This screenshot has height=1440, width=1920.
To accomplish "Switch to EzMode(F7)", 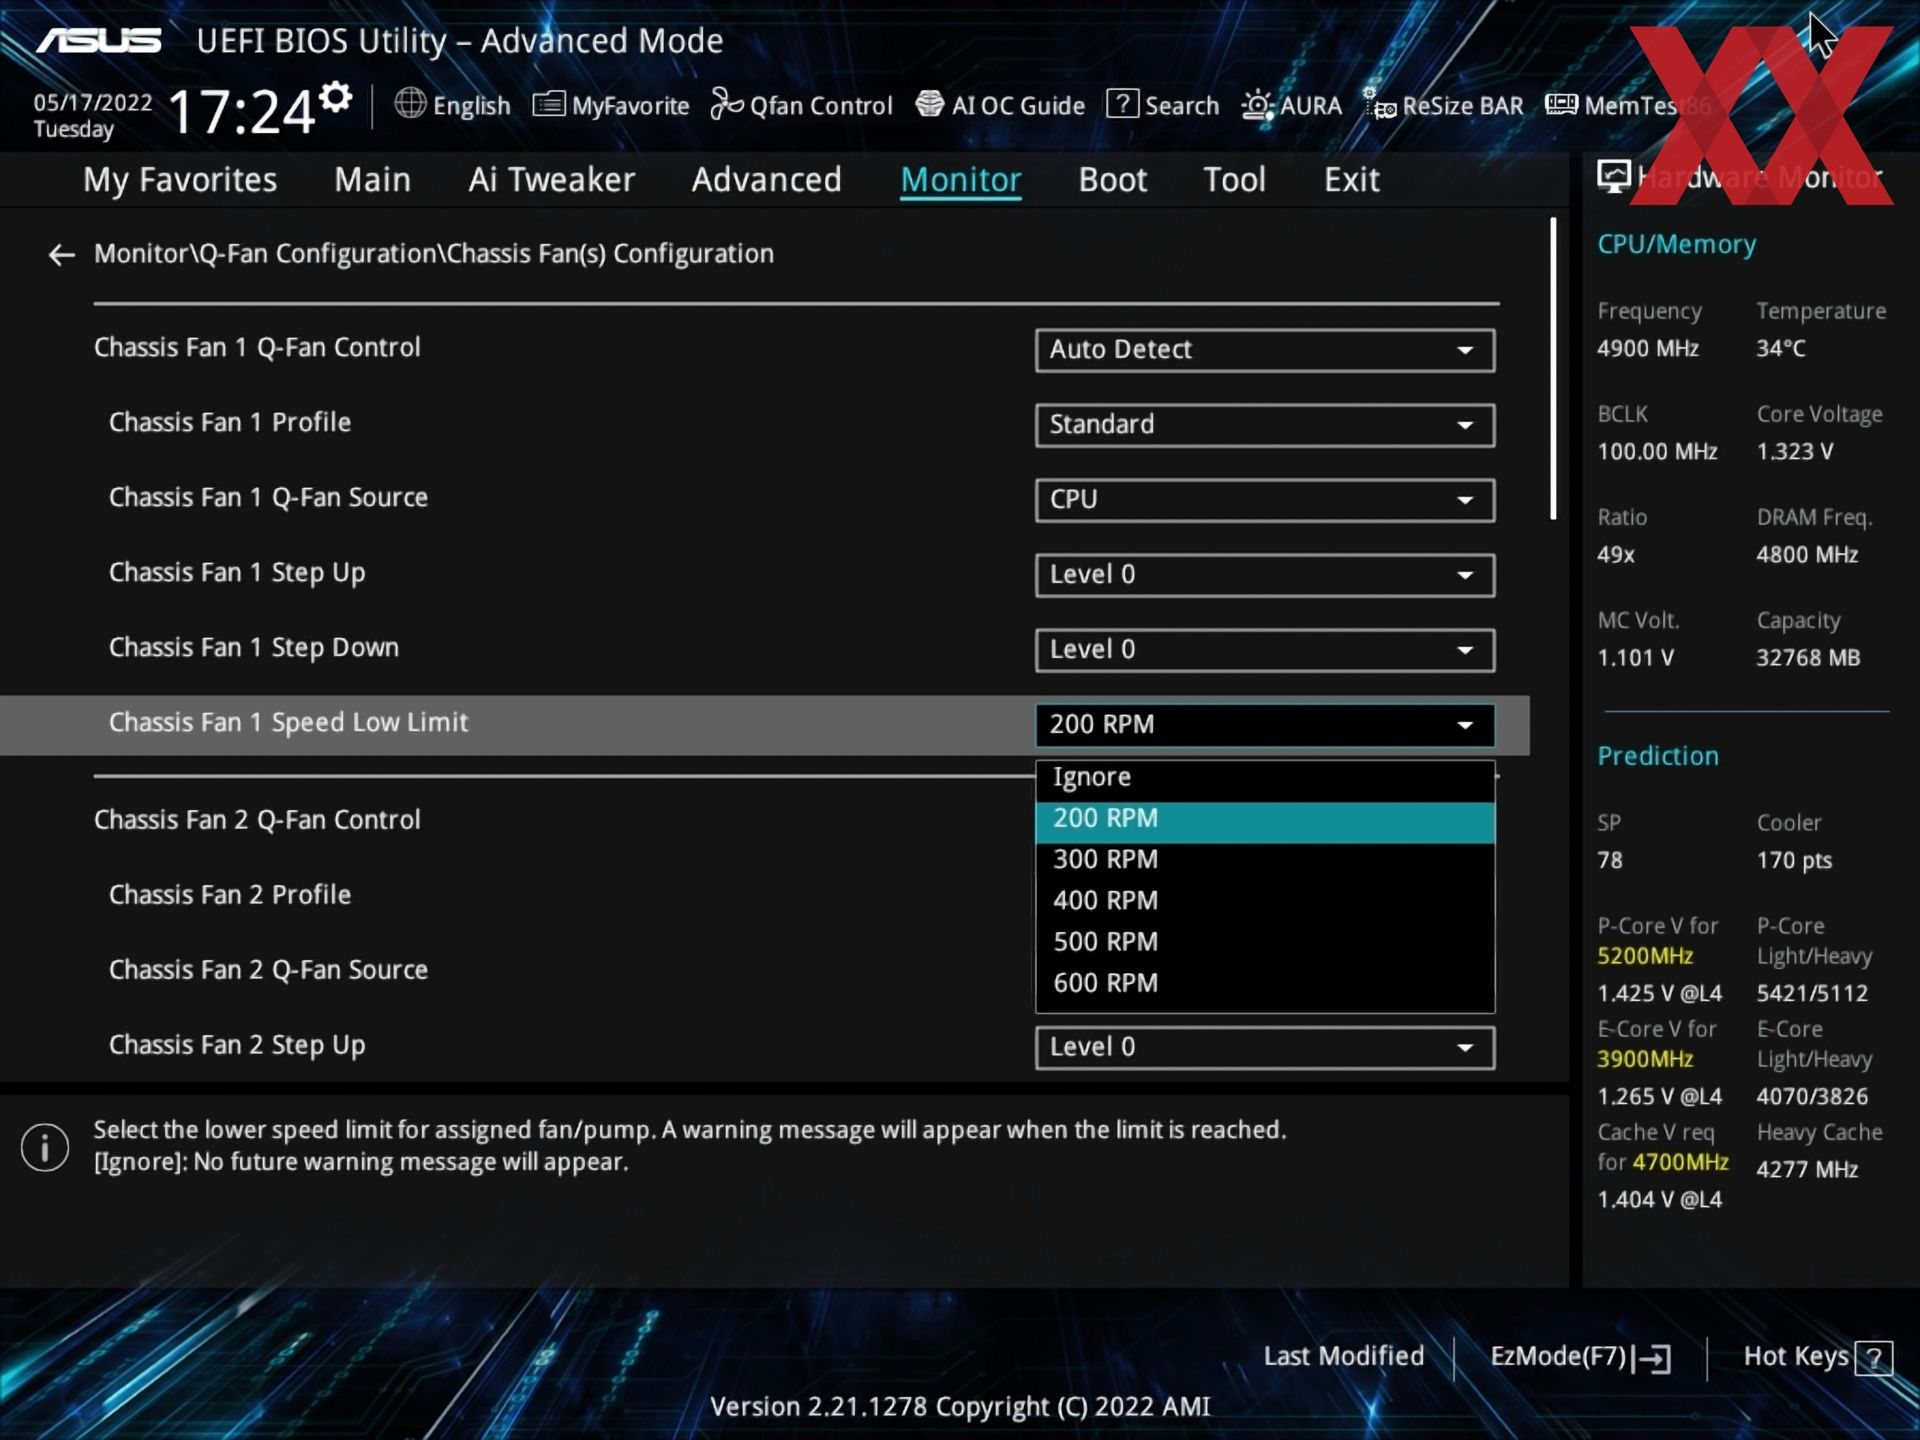I will (x=1580, y=1357).
